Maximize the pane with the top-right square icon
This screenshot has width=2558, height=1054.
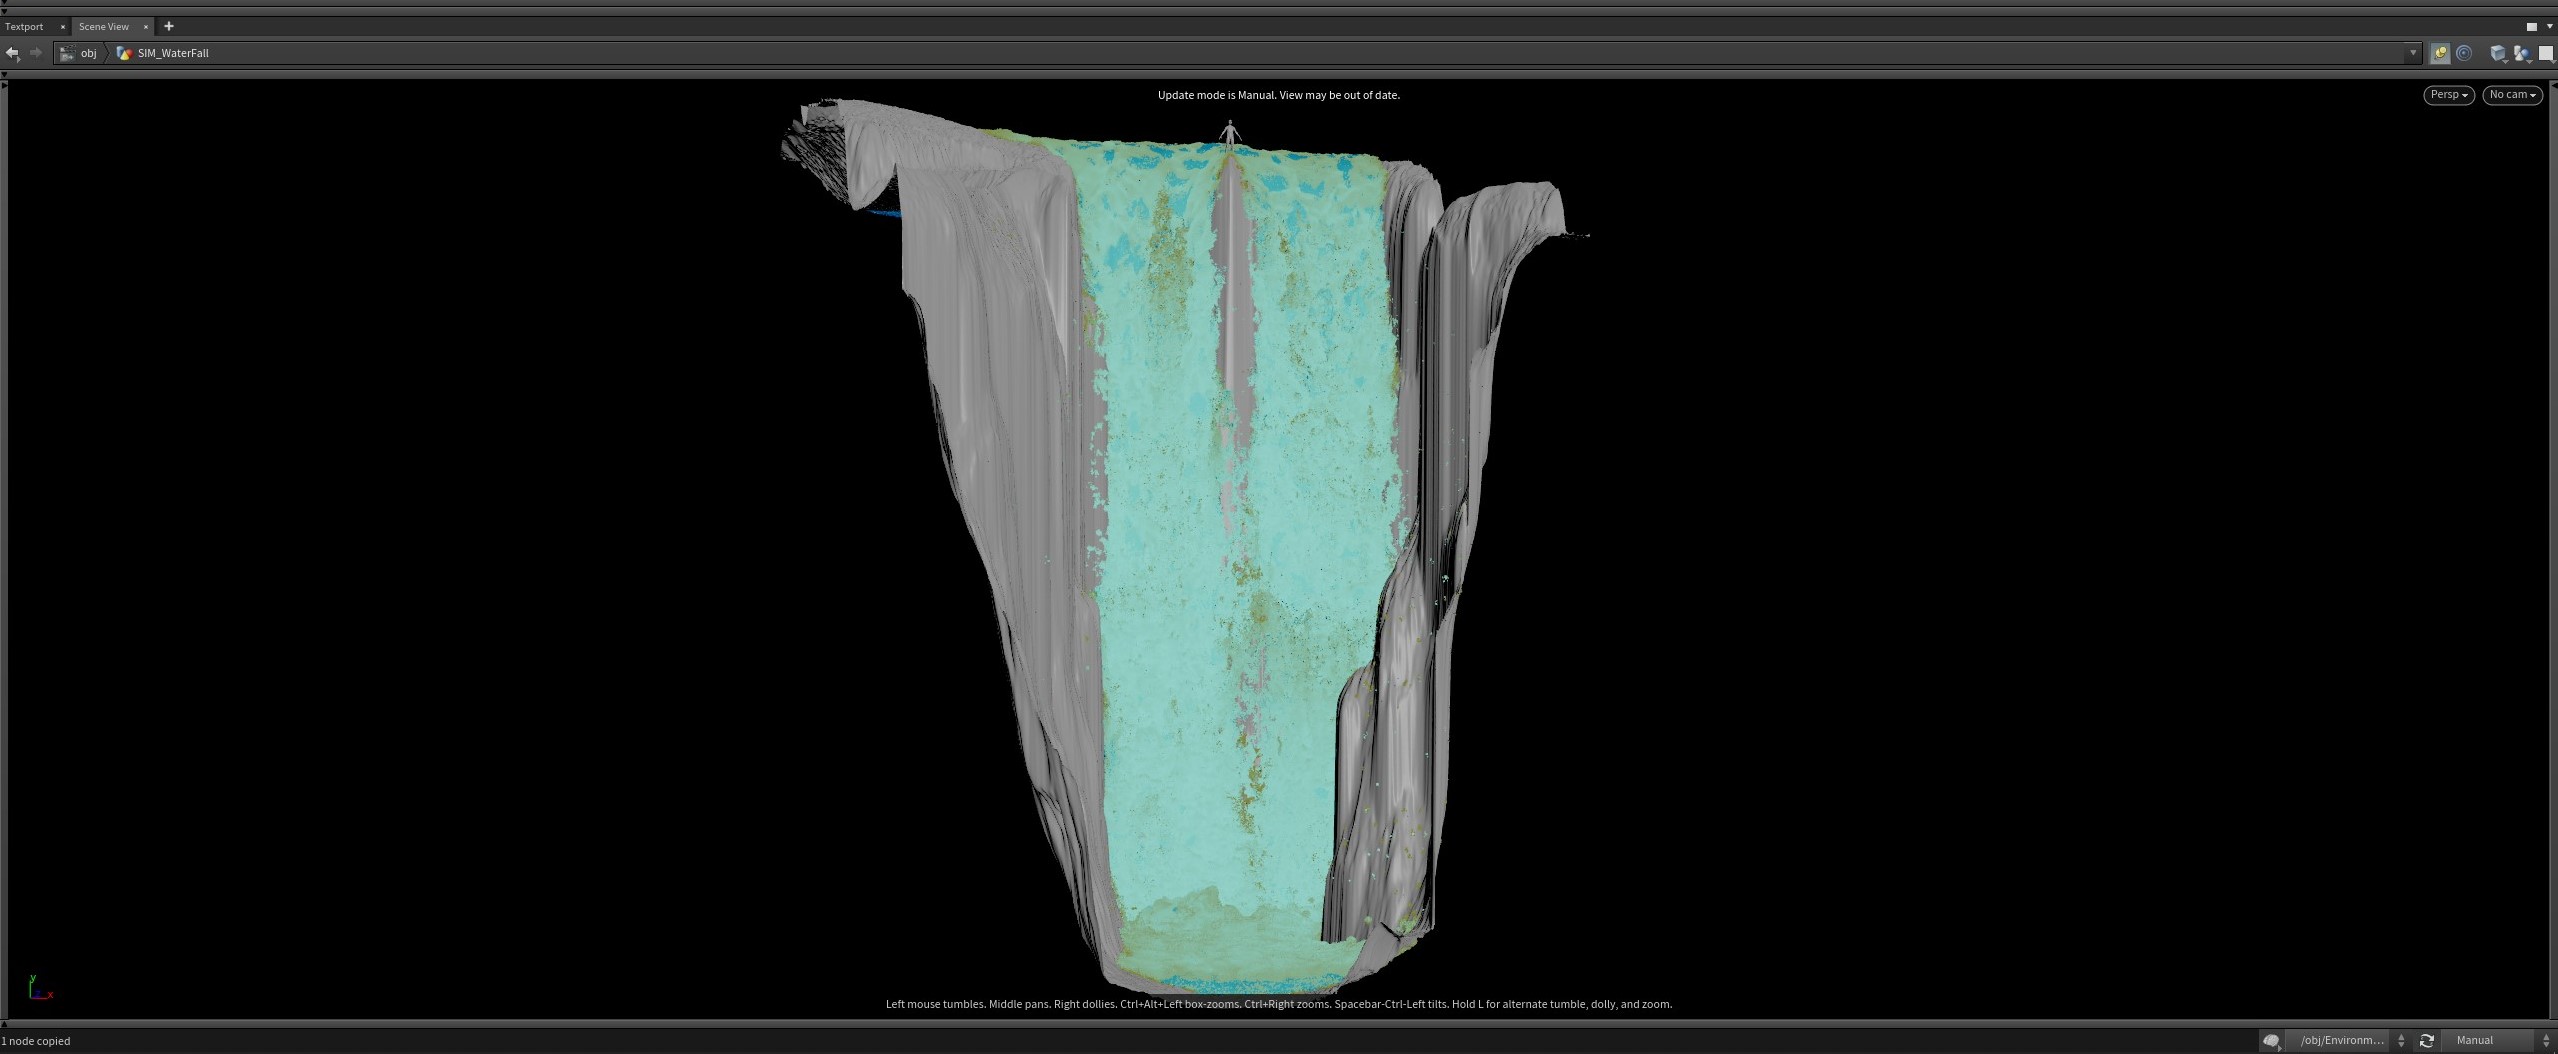pos(2532,27)
